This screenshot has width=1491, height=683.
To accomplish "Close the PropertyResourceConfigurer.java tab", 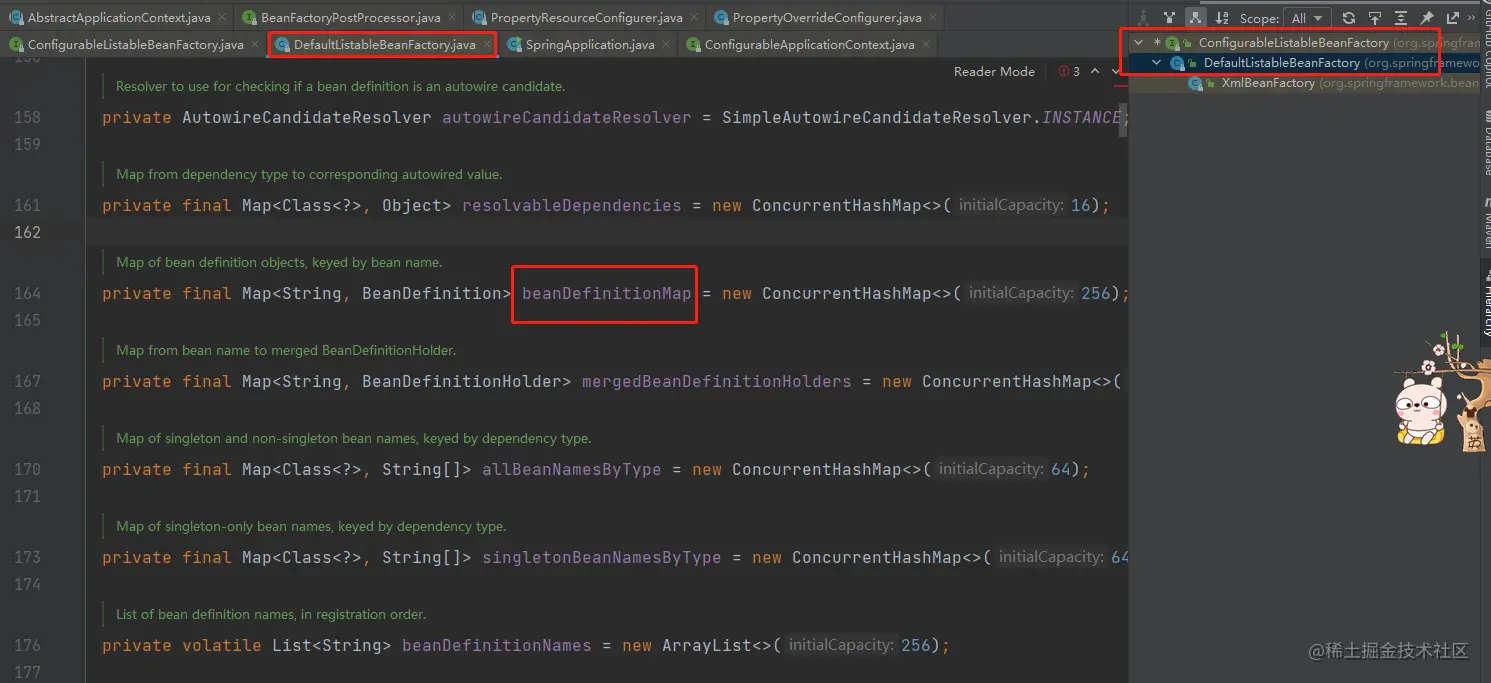I will [693, 18].
